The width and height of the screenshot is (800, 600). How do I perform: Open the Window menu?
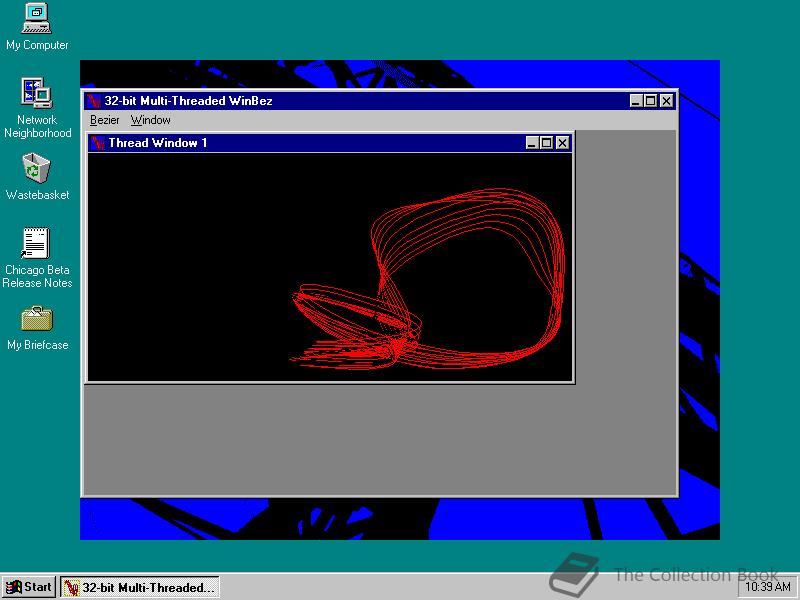(x=151, y=120)
